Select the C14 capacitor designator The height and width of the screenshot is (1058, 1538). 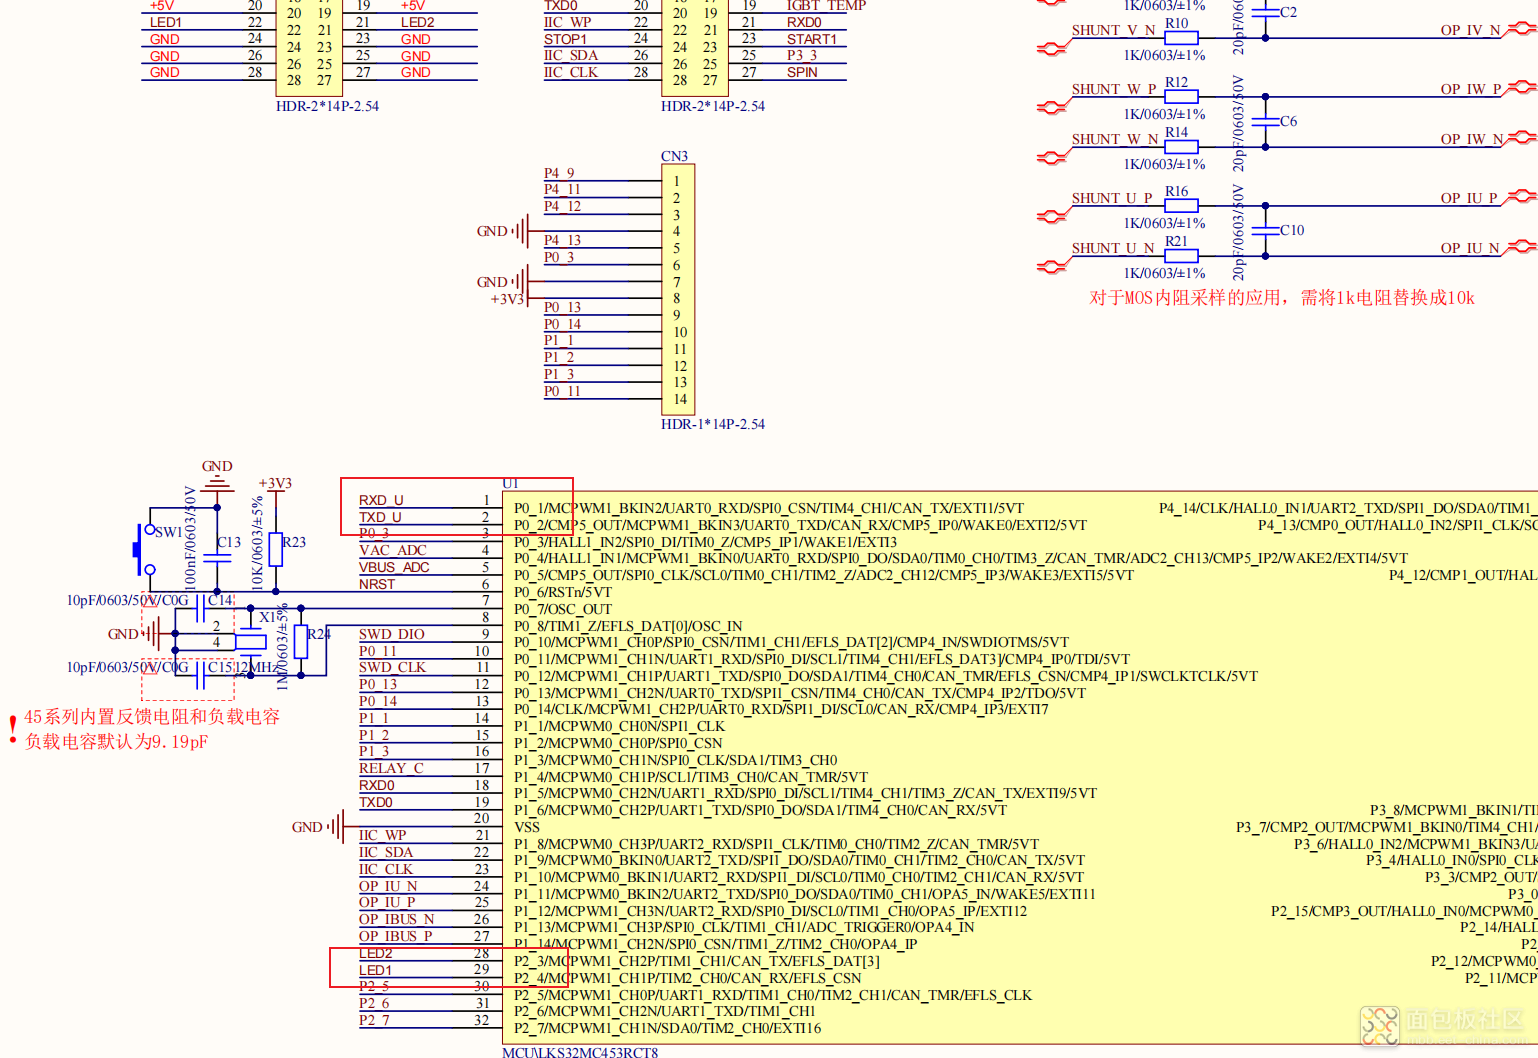tap(220, 600)
